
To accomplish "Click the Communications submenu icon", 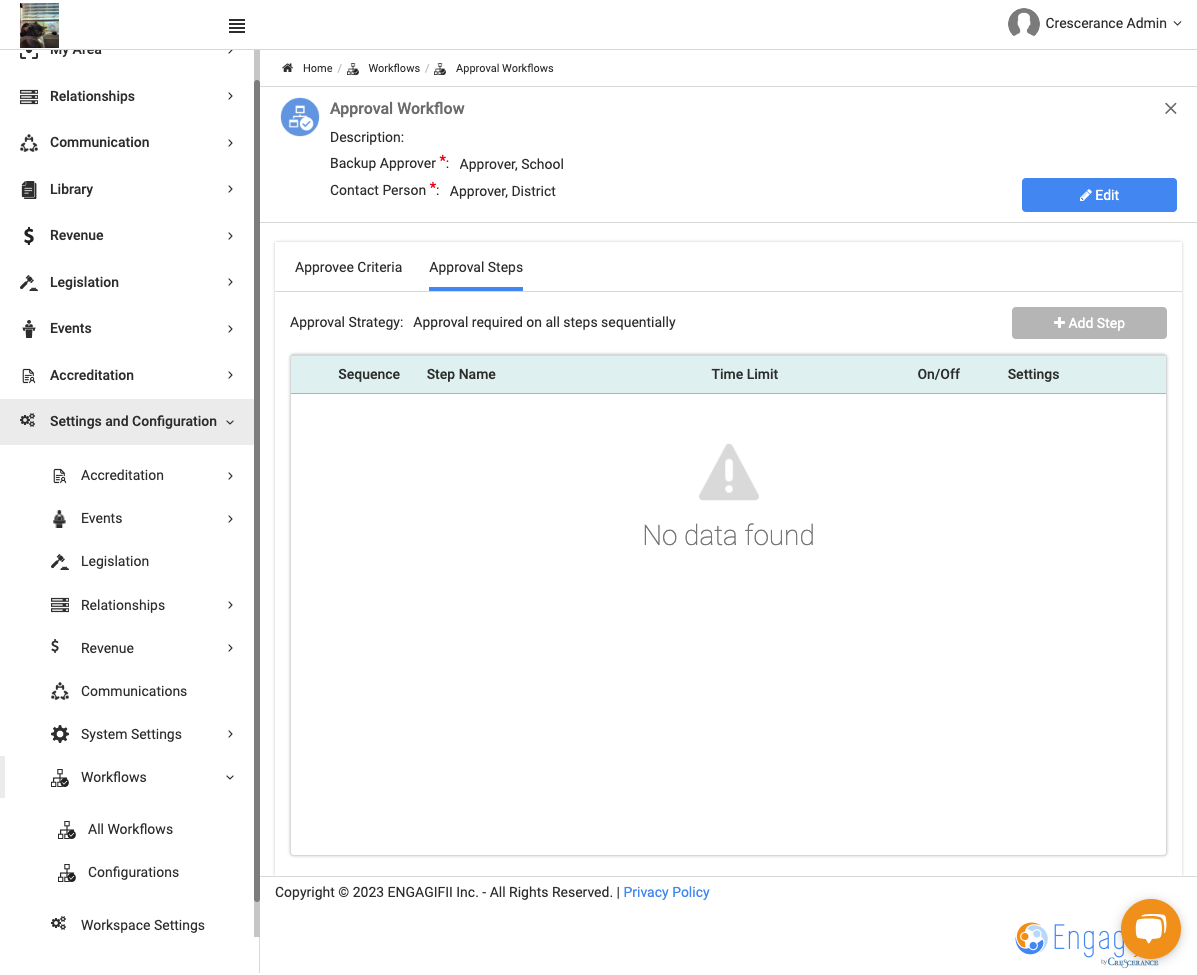I will point(60,692).
